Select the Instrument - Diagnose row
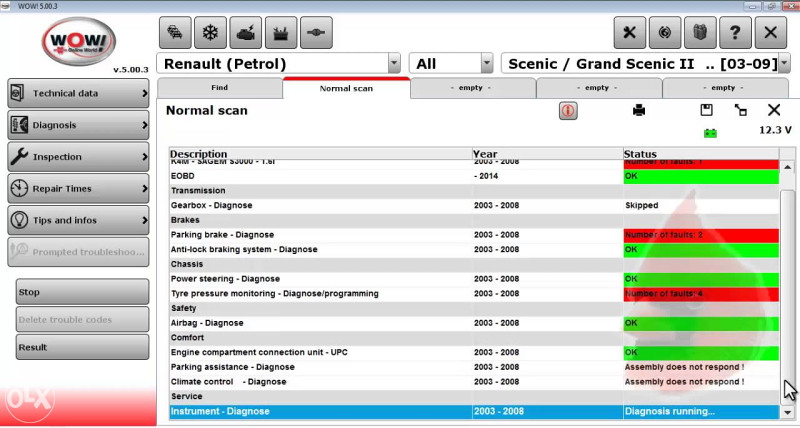Screen dimensions: 800x428 (474, 412)
